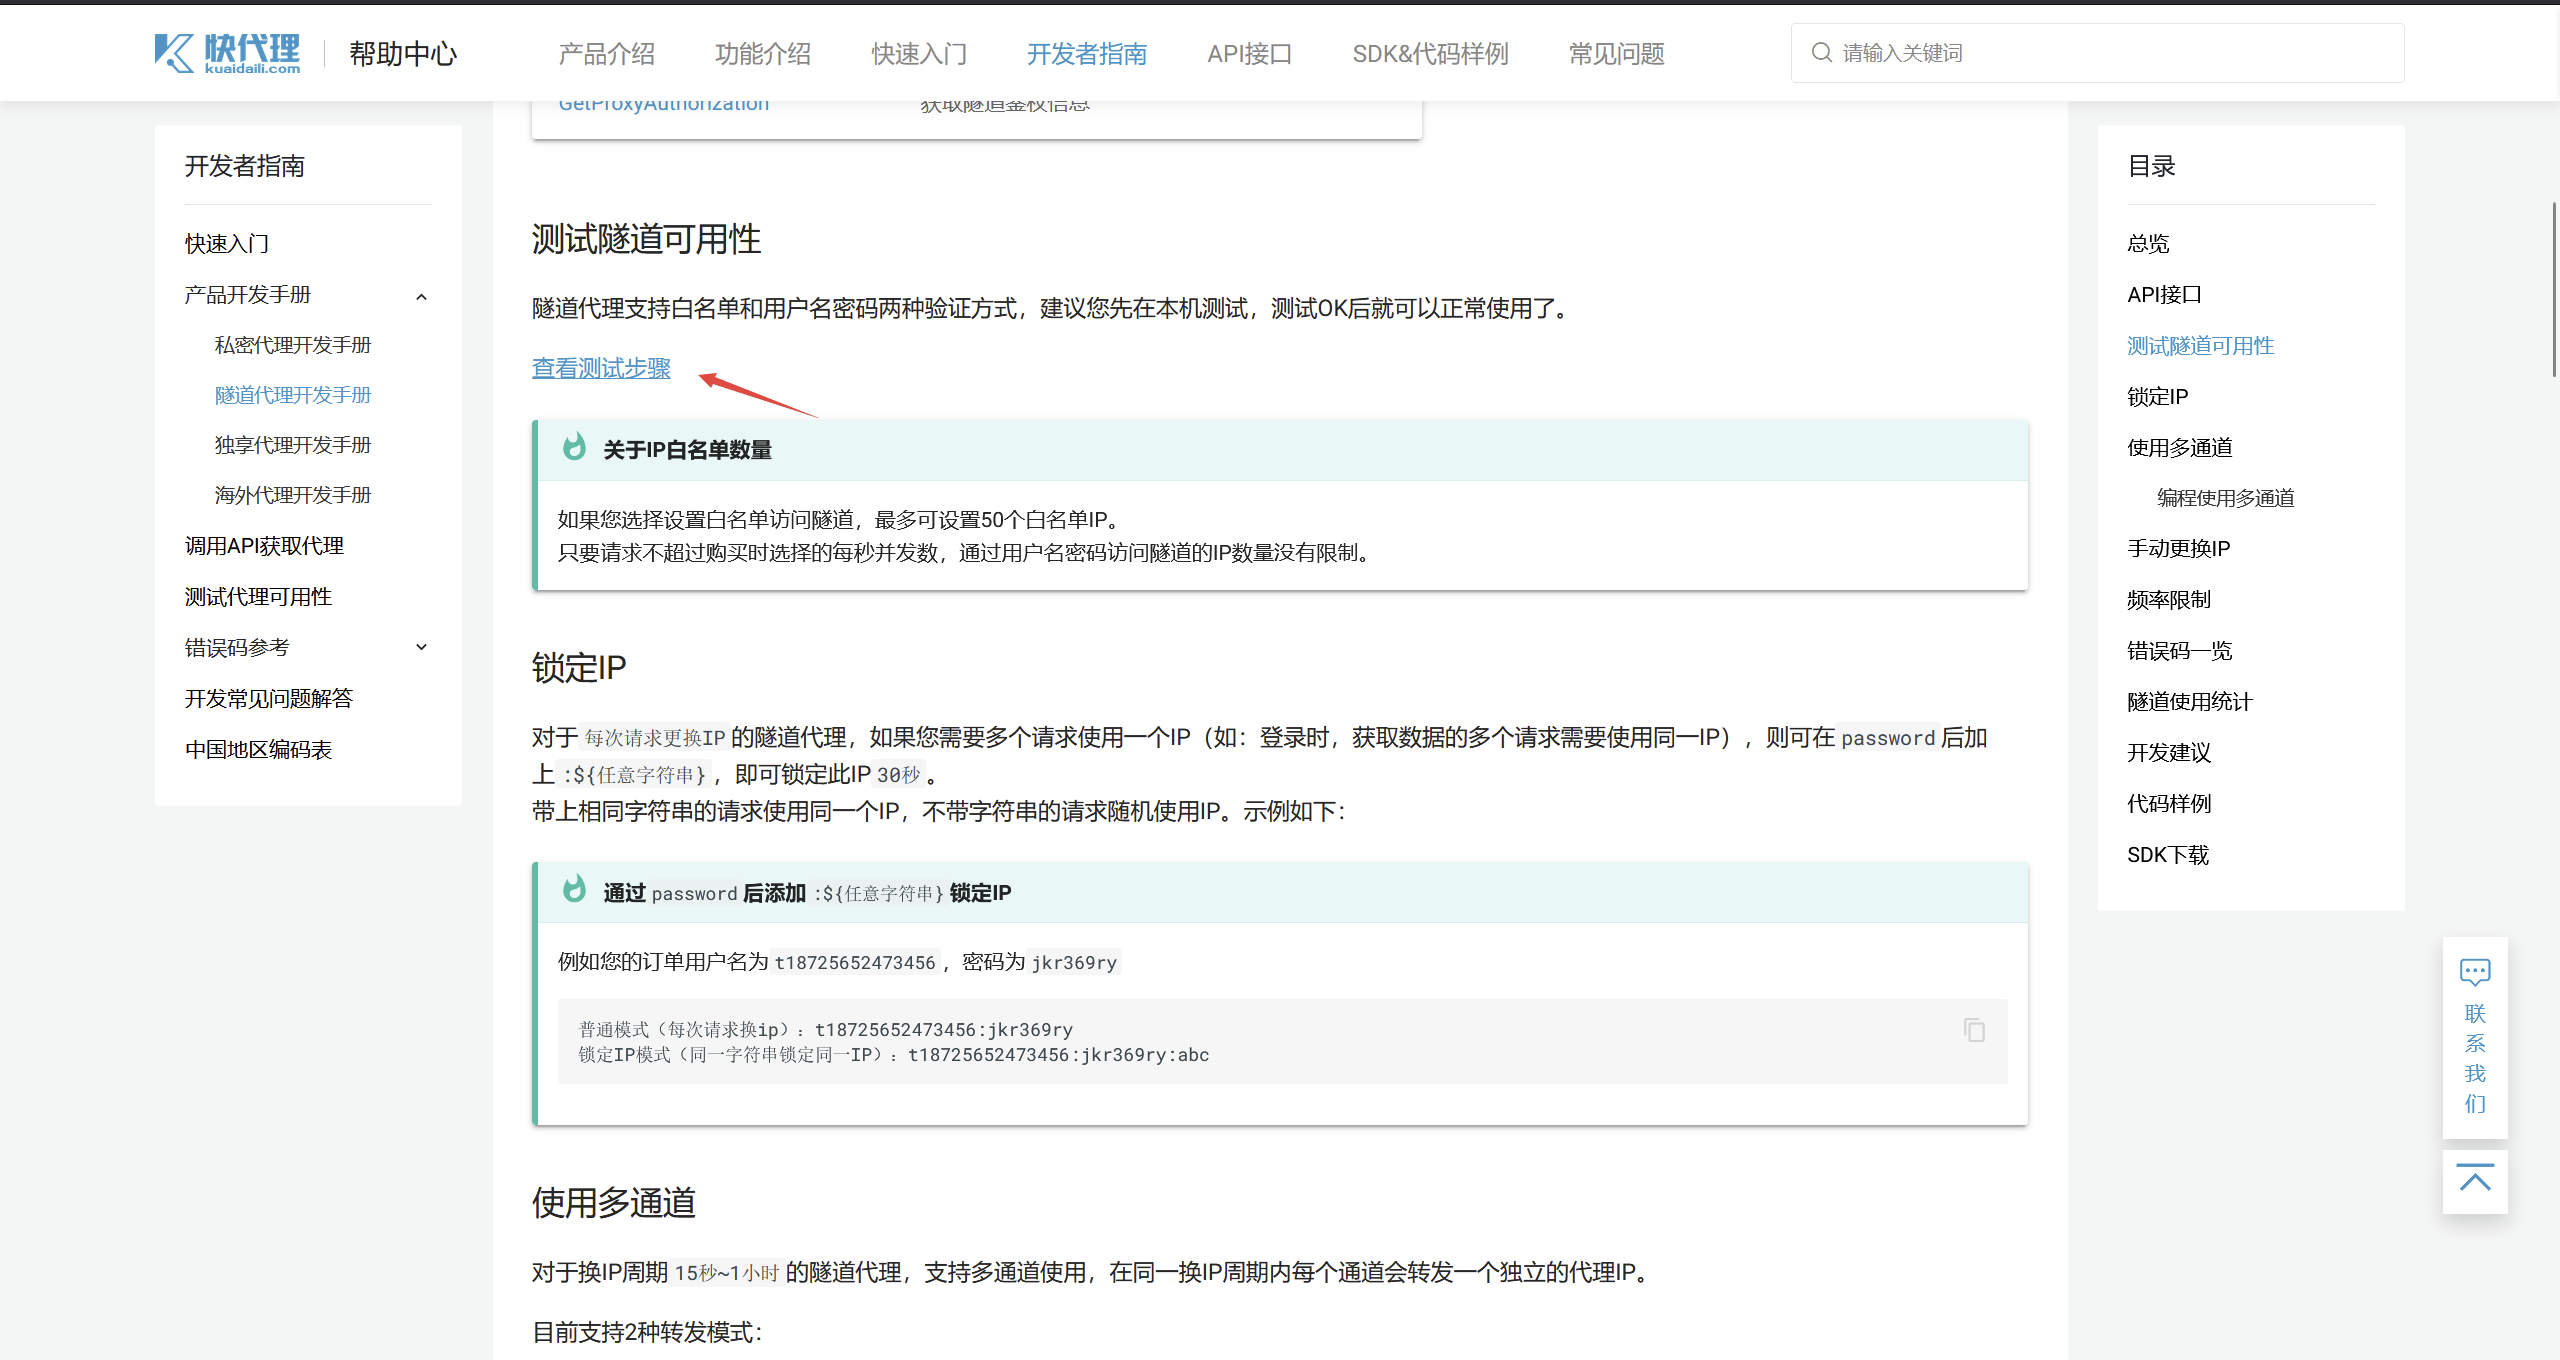Open the GetProxyAuthorization API link

pos(664,104)
